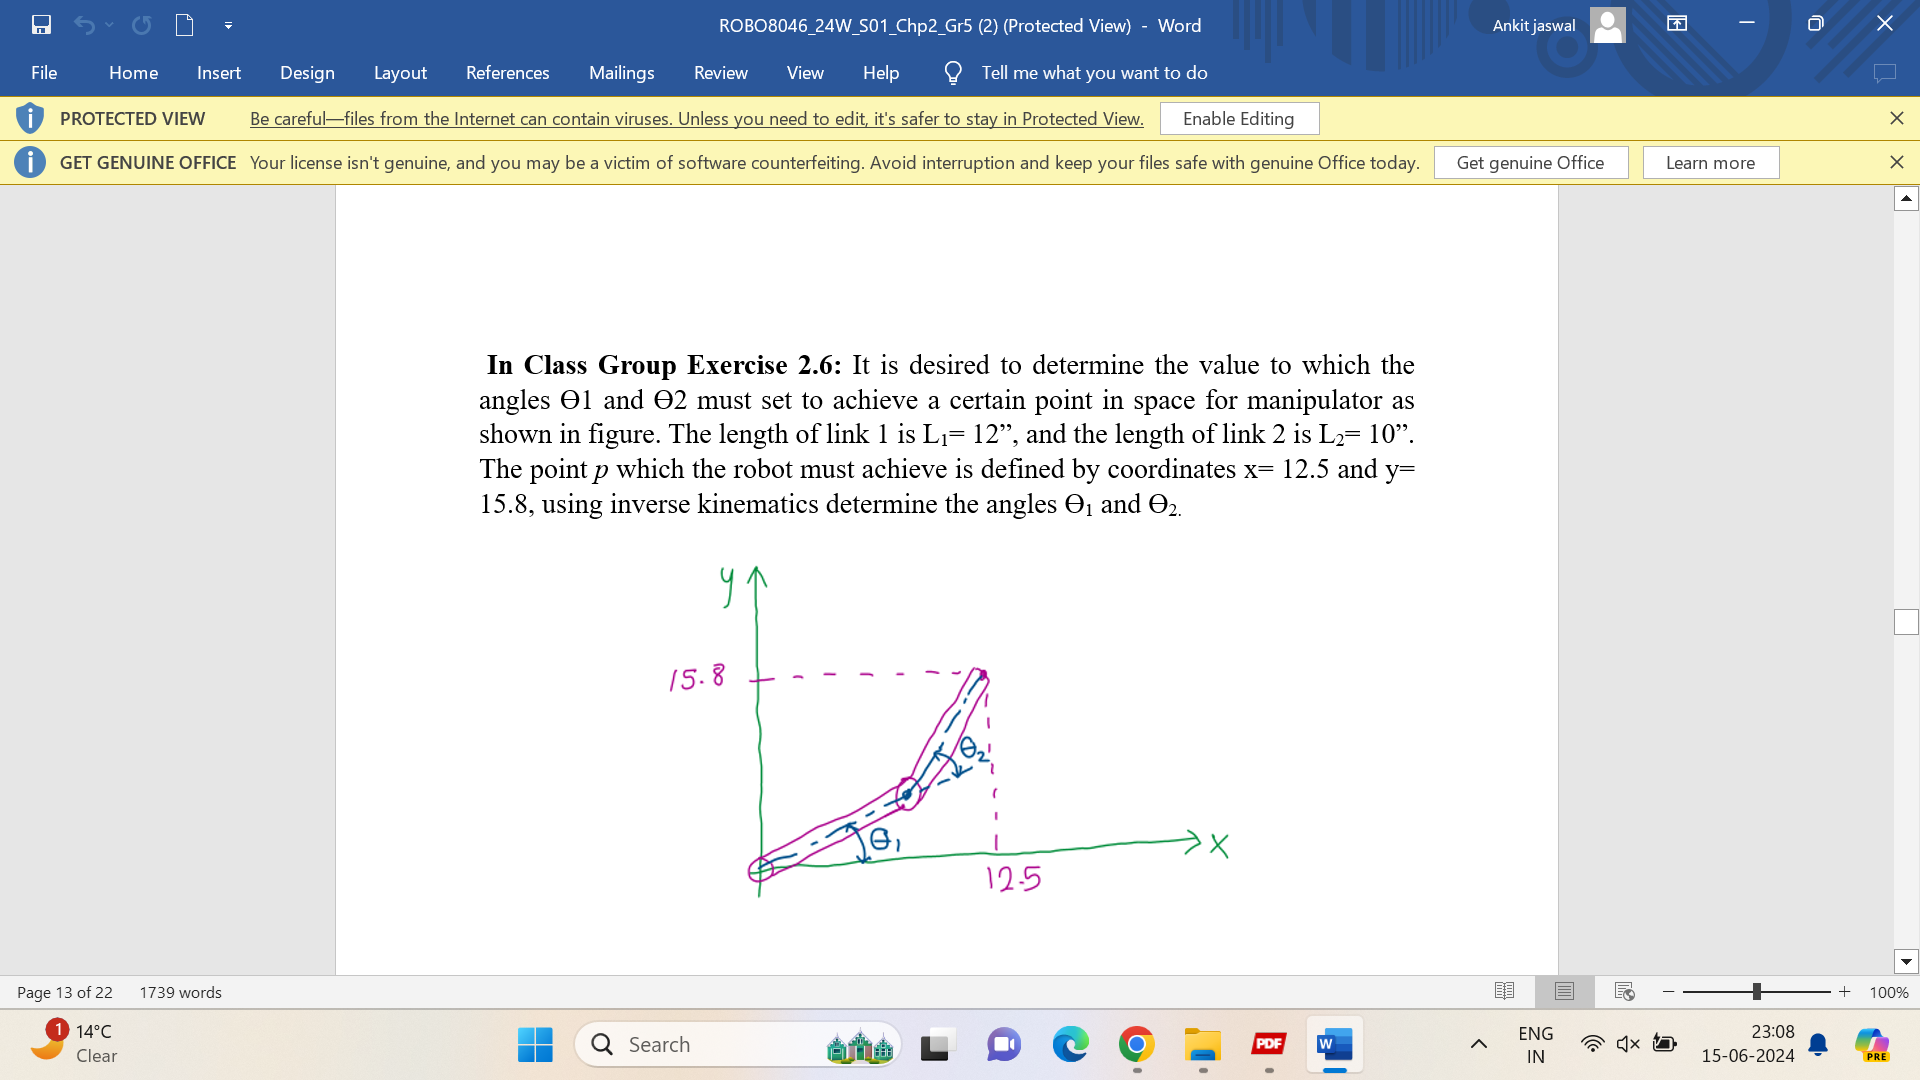The width and height of the screenshot is (1920, 1080).
Task: Switch to Read Mode view
Action: point(1504,991)
